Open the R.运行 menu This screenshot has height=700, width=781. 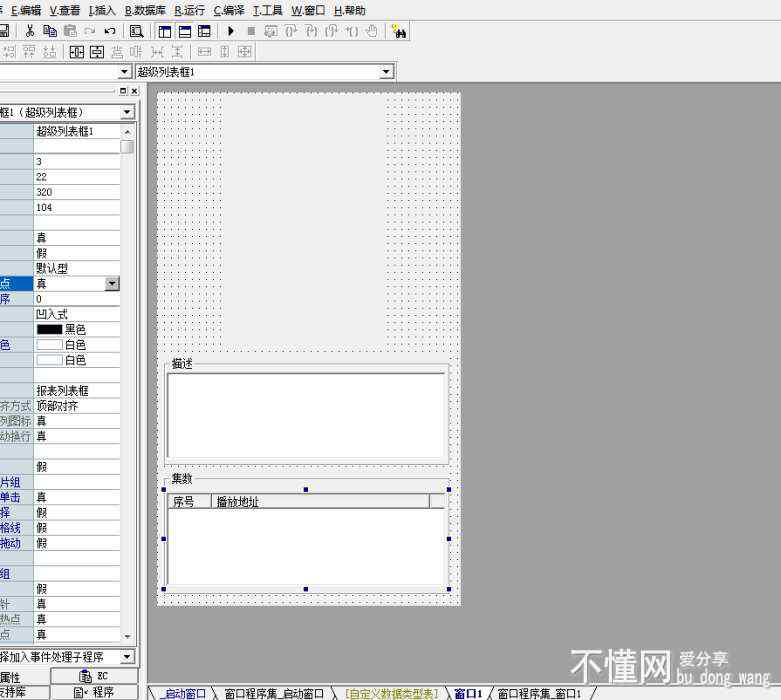tap(190, 10)
